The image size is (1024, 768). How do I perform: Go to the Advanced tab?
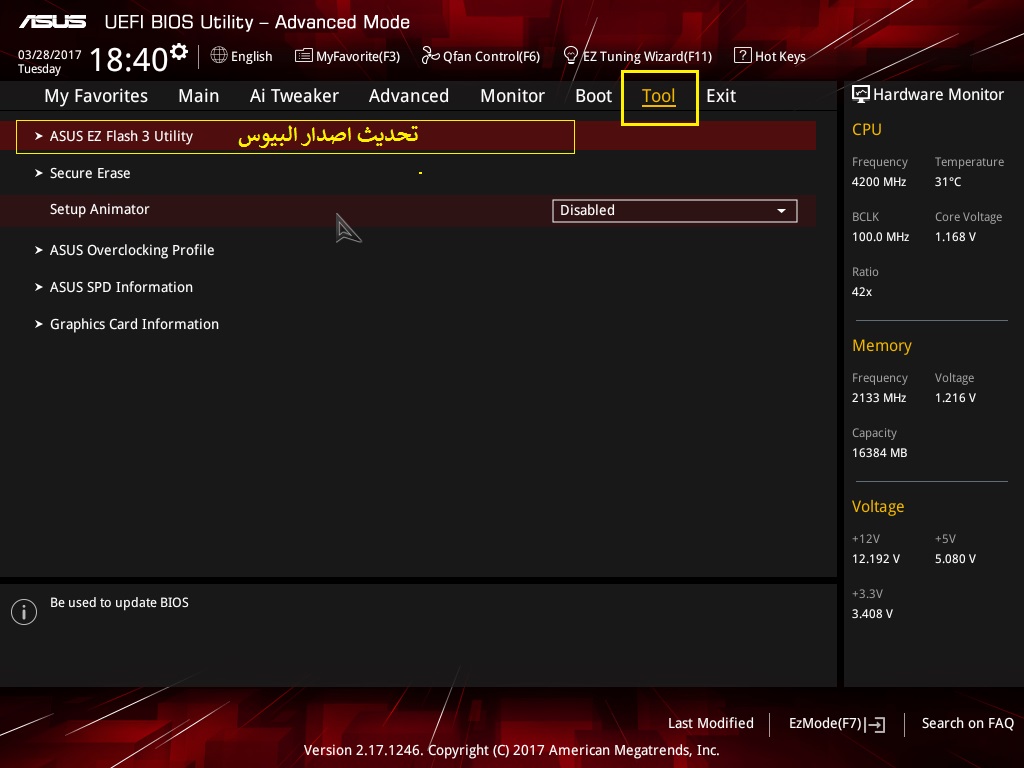click(x=409, y=96)
